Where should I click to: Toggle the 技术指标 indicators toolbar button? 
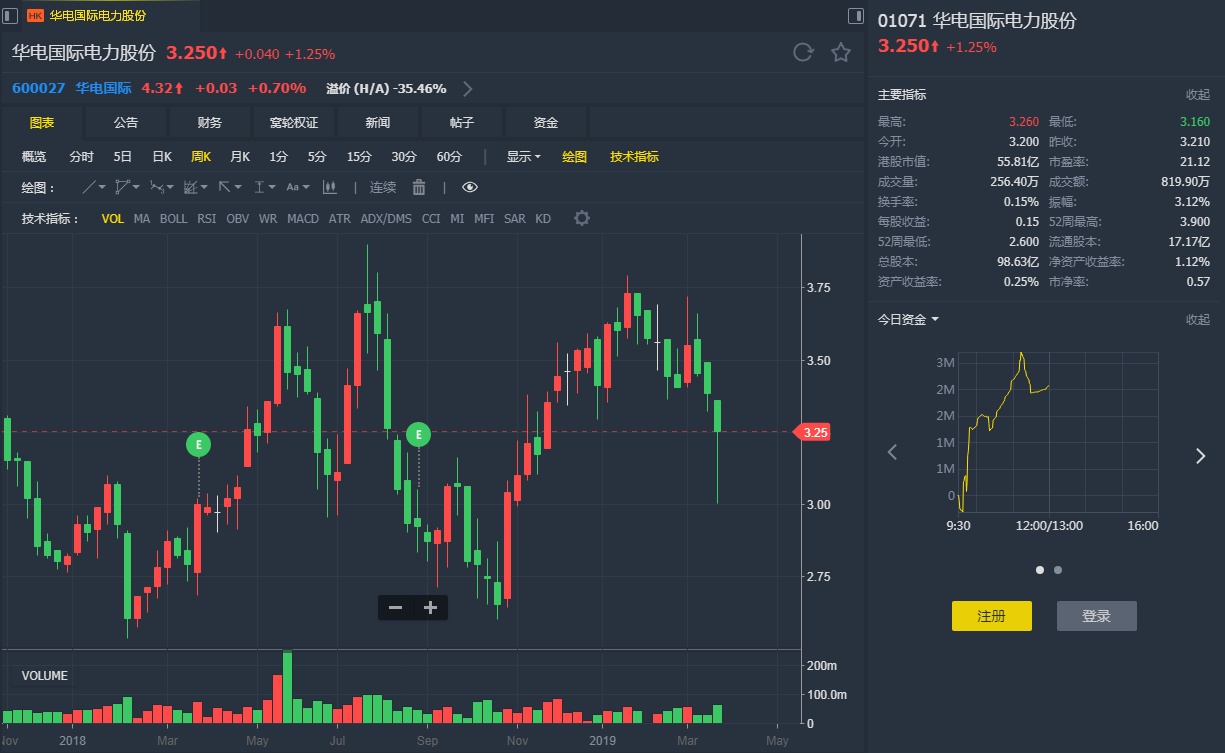pos(635,156)
